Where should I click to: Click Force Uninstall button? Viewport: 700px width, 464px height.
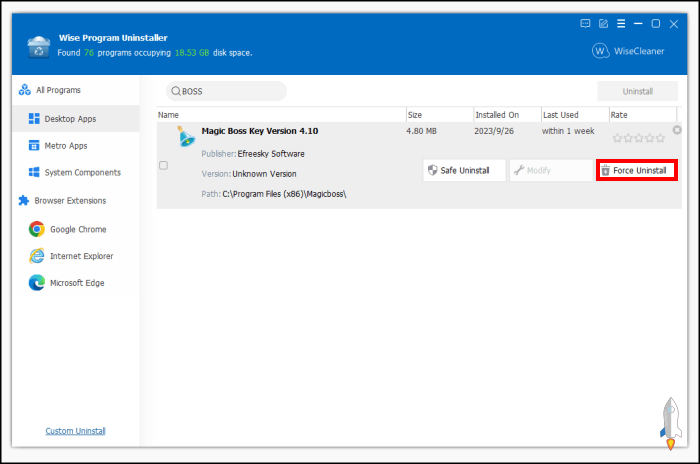(x=637, y=170)
